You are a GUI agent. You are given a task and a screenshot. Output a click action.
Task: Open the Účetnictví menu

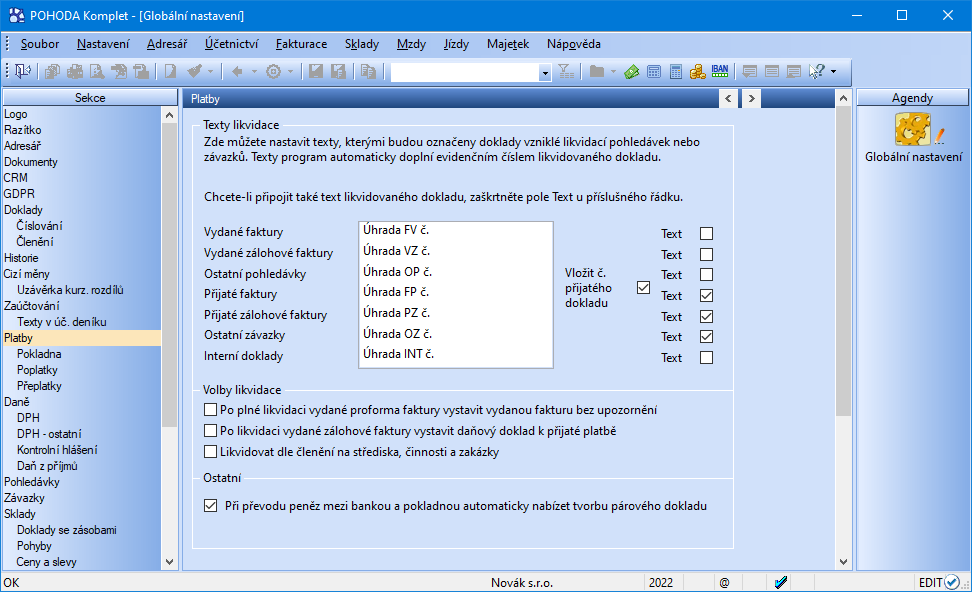[232, 44]
